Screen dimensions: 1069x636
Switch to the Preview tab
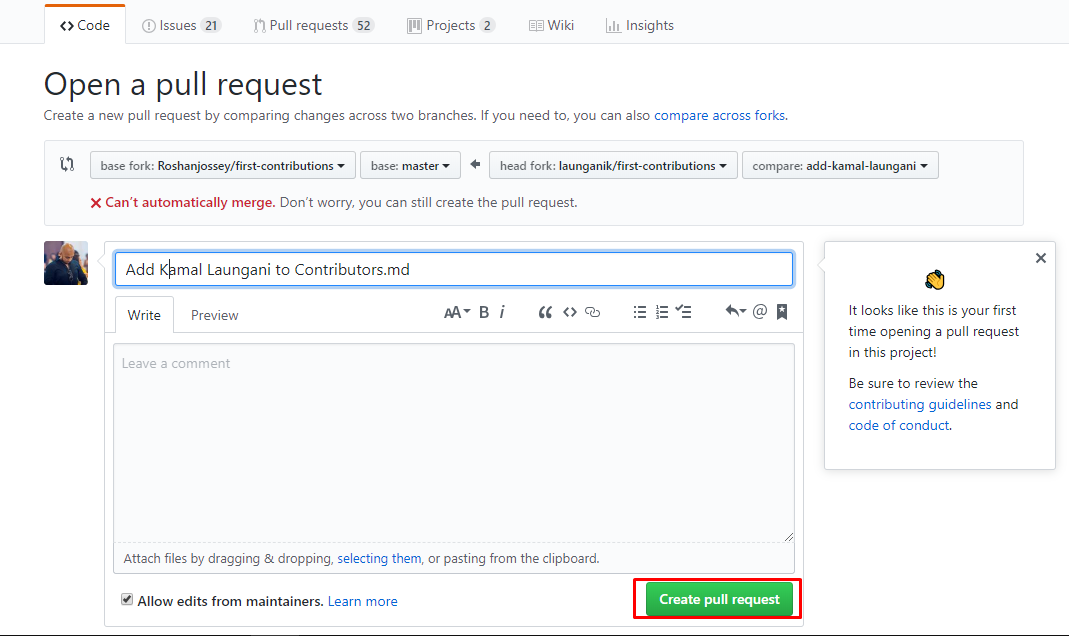point(214,315)
